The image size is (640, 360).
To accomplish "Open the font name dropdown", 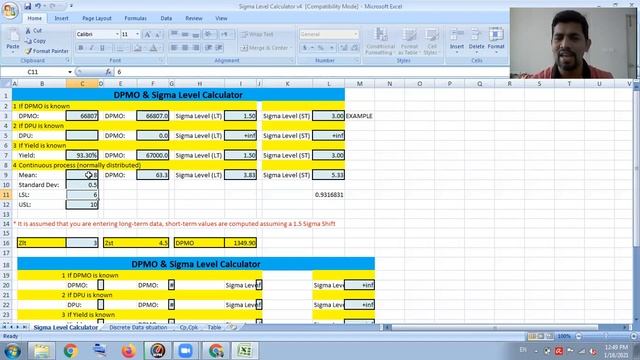I will (117, 34).
